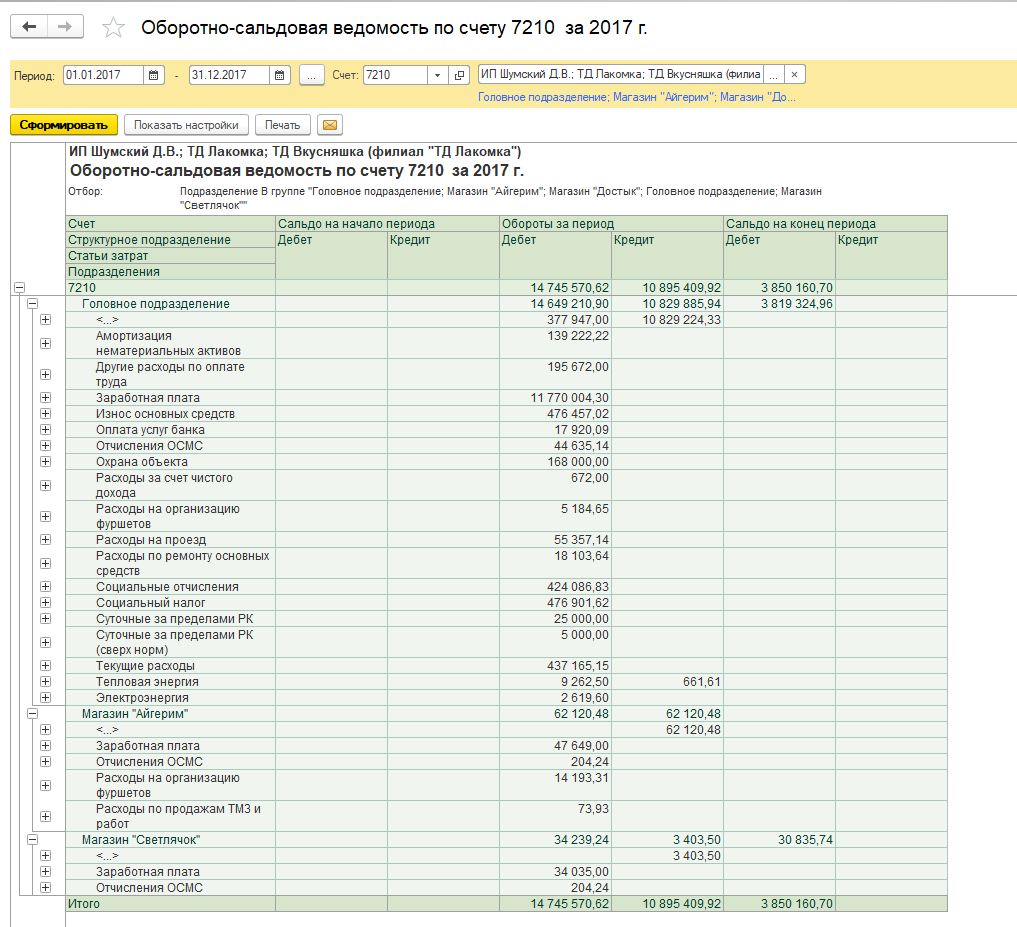Expand Охрана объекта row
The height and width of the screenshot is (927, 1017).
click(x=45, y=461)
